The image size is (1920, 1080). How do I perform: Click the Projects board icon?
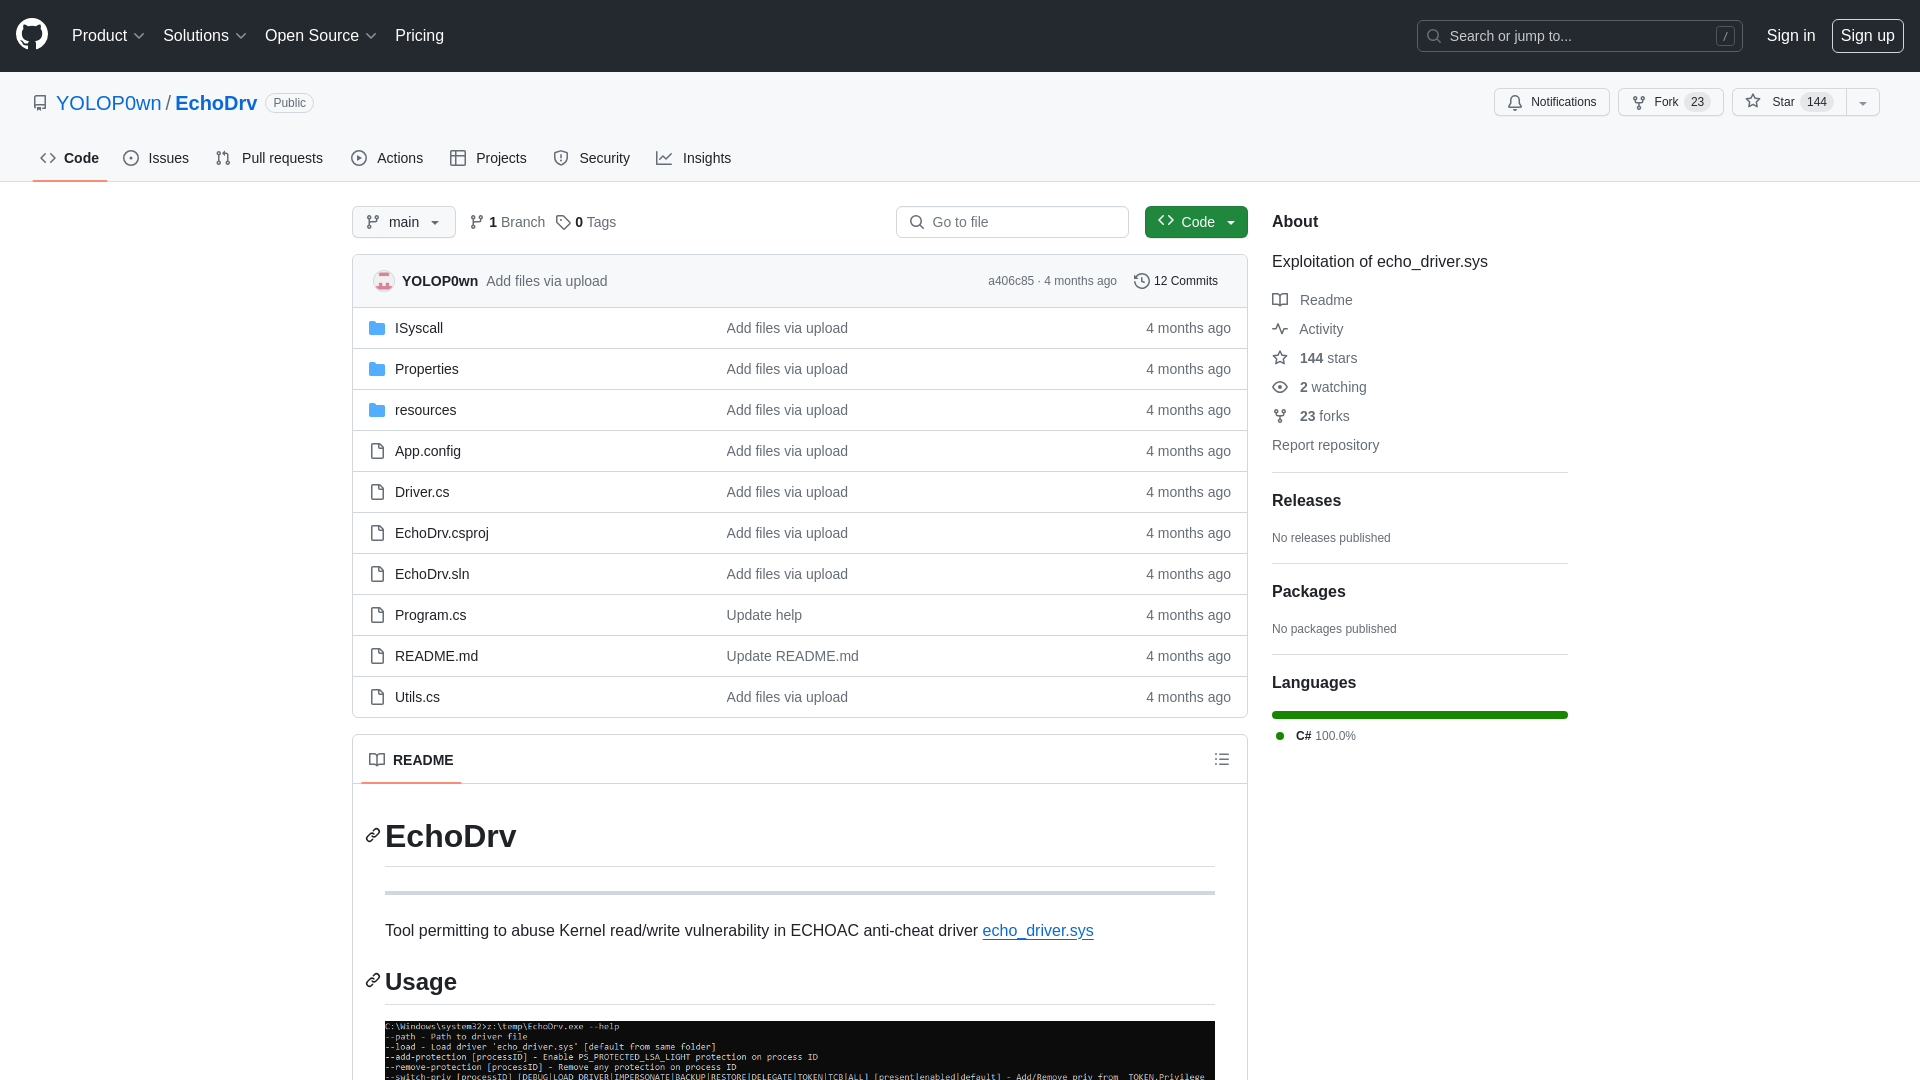pos(459,158)
